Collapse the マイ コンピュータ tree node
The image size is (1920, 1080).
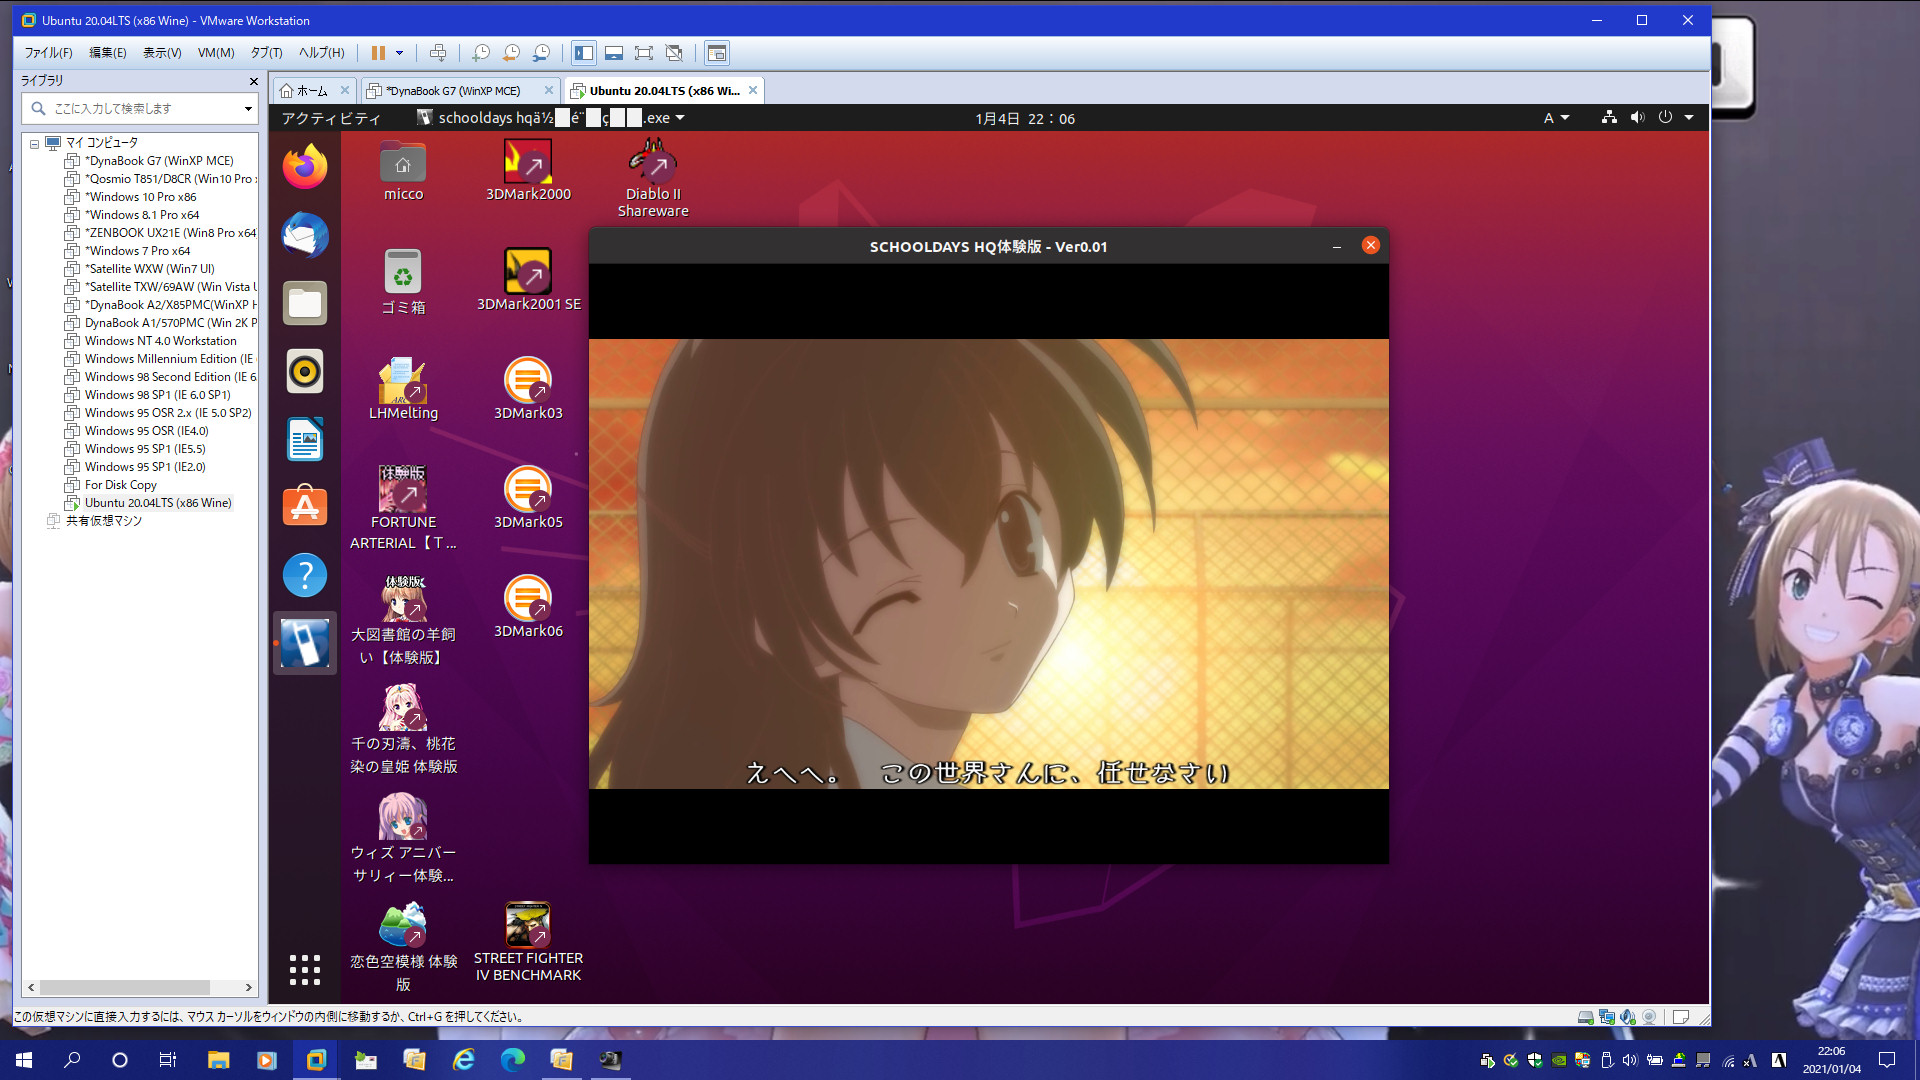tap(34, 143)
